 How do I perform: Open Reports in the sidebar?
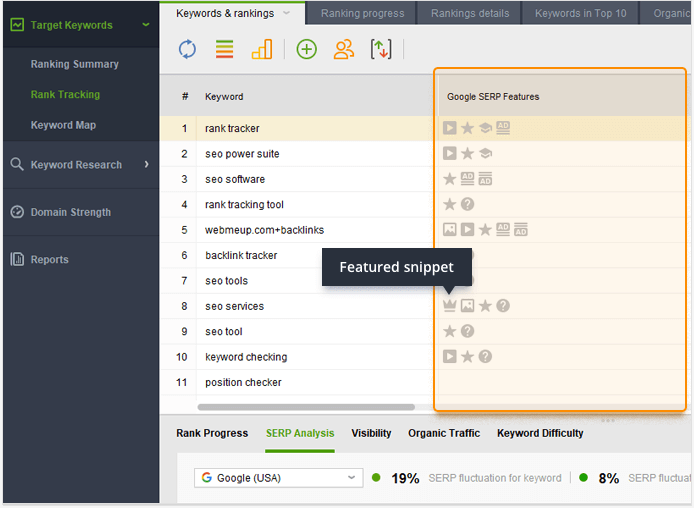coord(50,259)
